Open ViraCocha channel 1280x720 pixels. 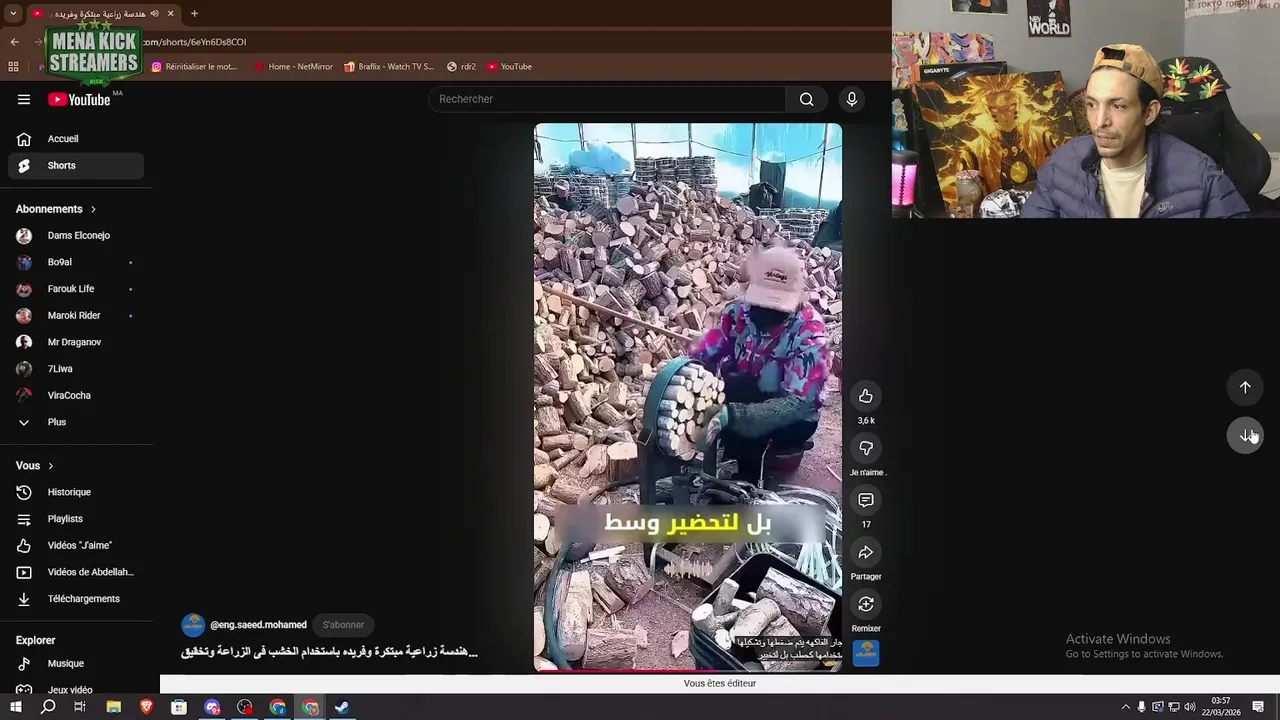pos(76,396)
